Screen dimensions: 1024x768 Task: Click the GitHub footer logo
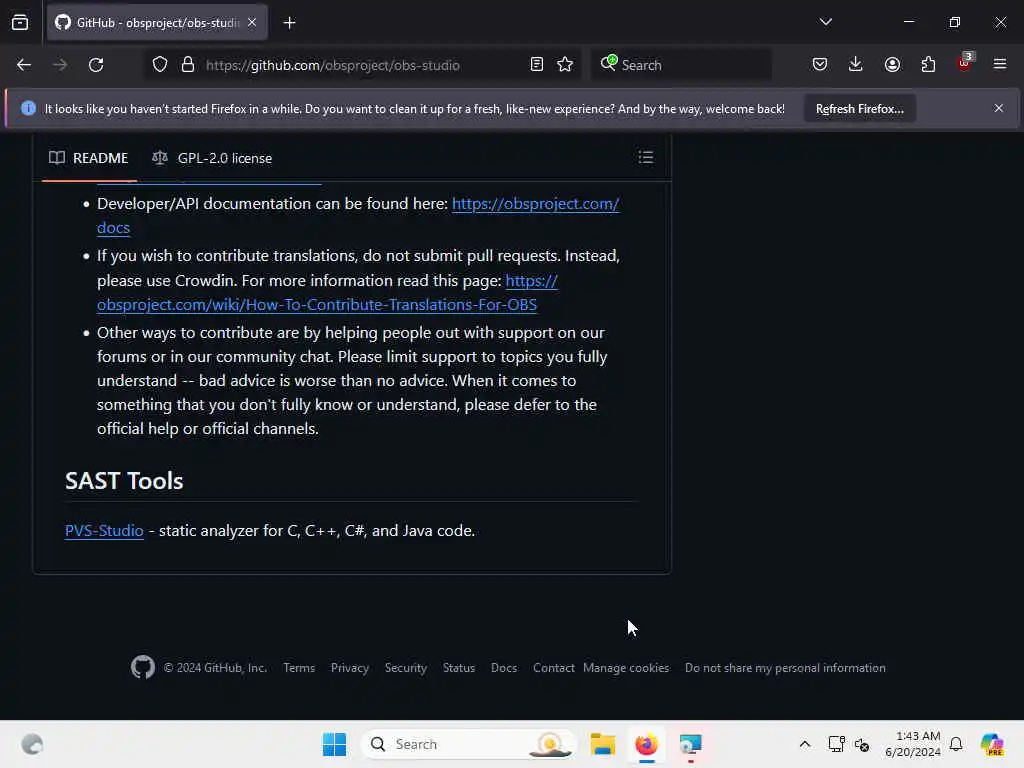coord(143,667)
